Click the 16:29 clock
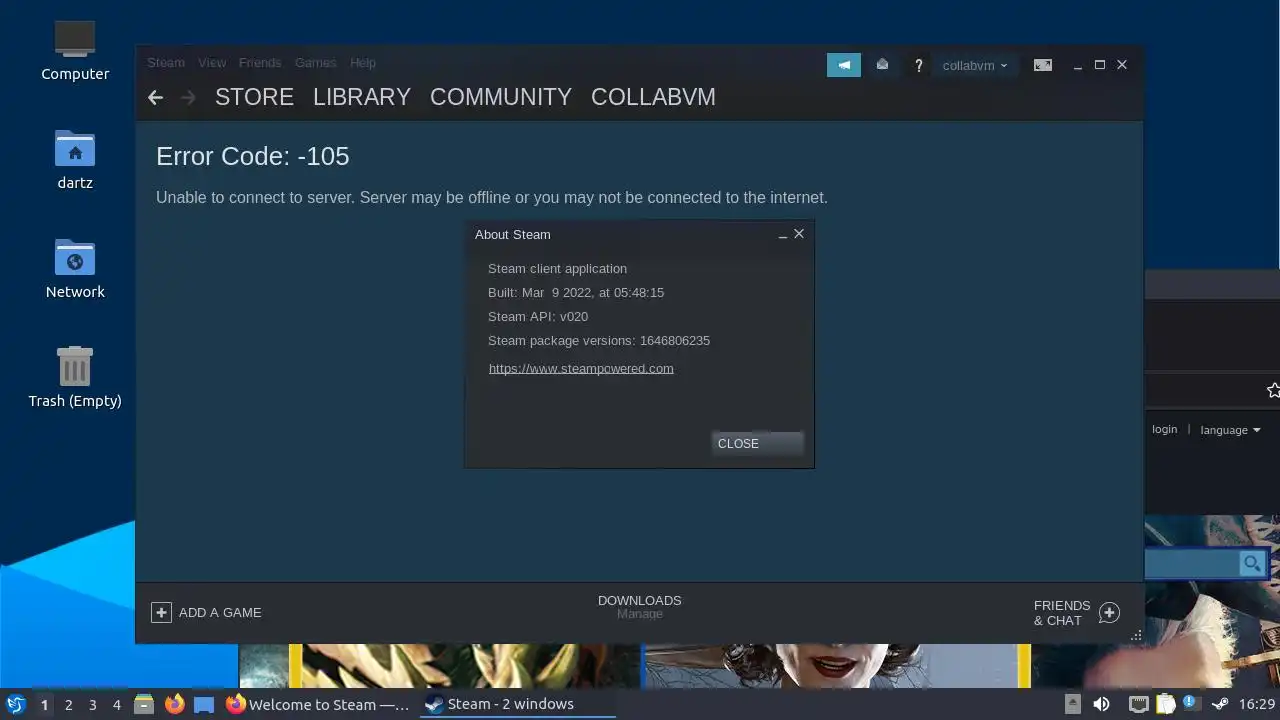Screen dimensions: 1280x720 (1257, 704)
